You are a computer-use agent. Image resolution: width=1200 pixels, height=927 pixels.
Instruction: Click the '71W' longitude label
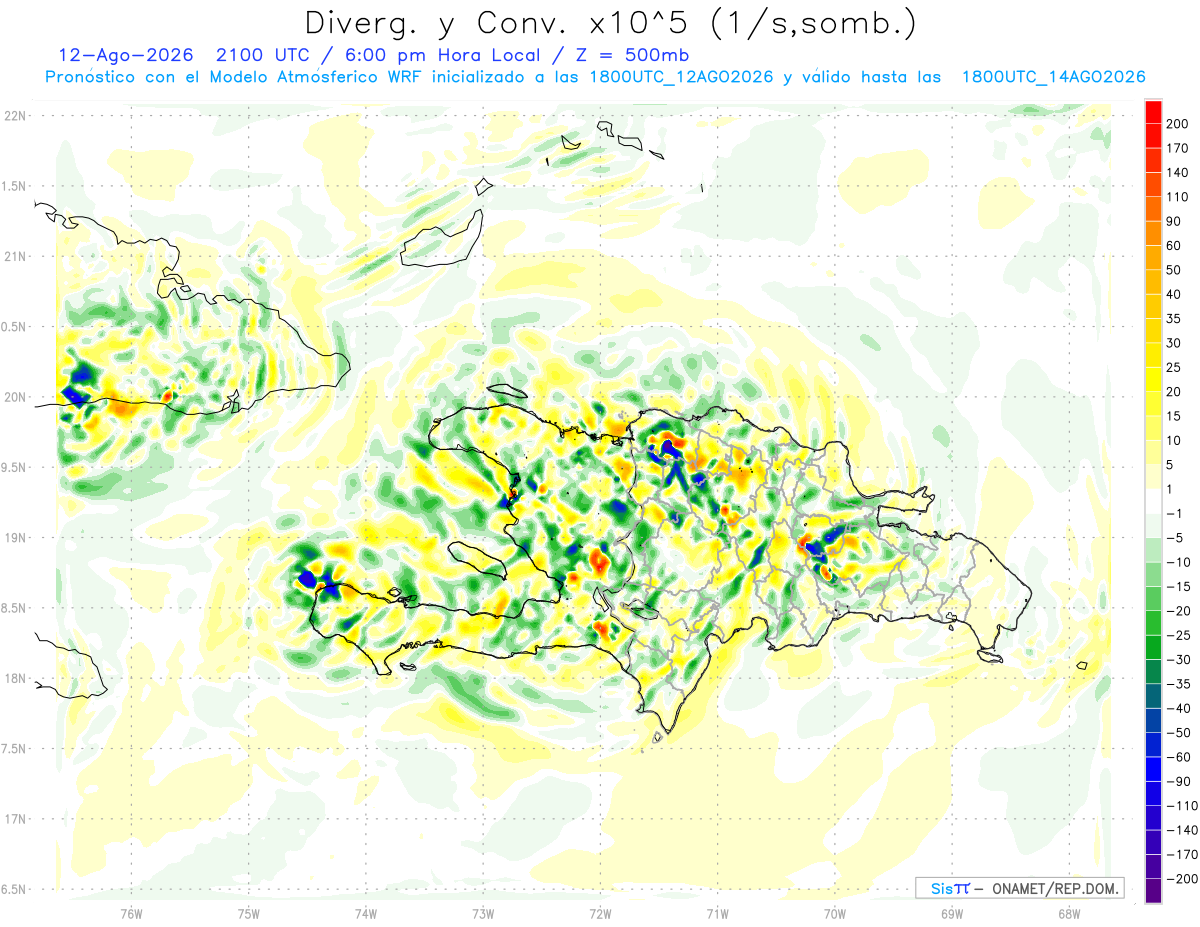click(x=717, y=912)
